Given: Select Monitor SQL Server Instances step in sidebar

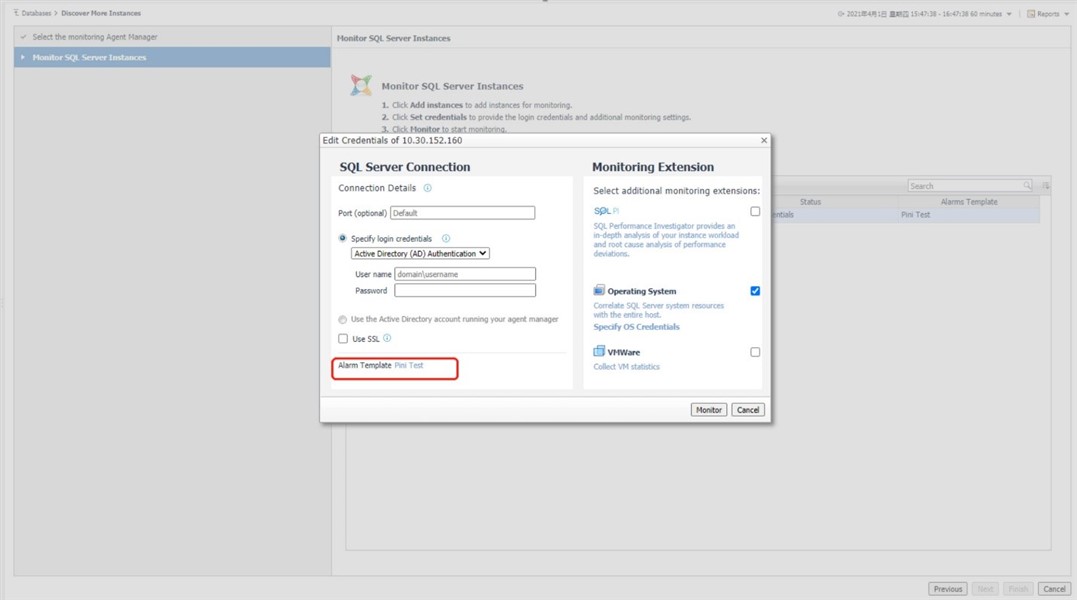Looking at the screenshot, I should point(172,57).
